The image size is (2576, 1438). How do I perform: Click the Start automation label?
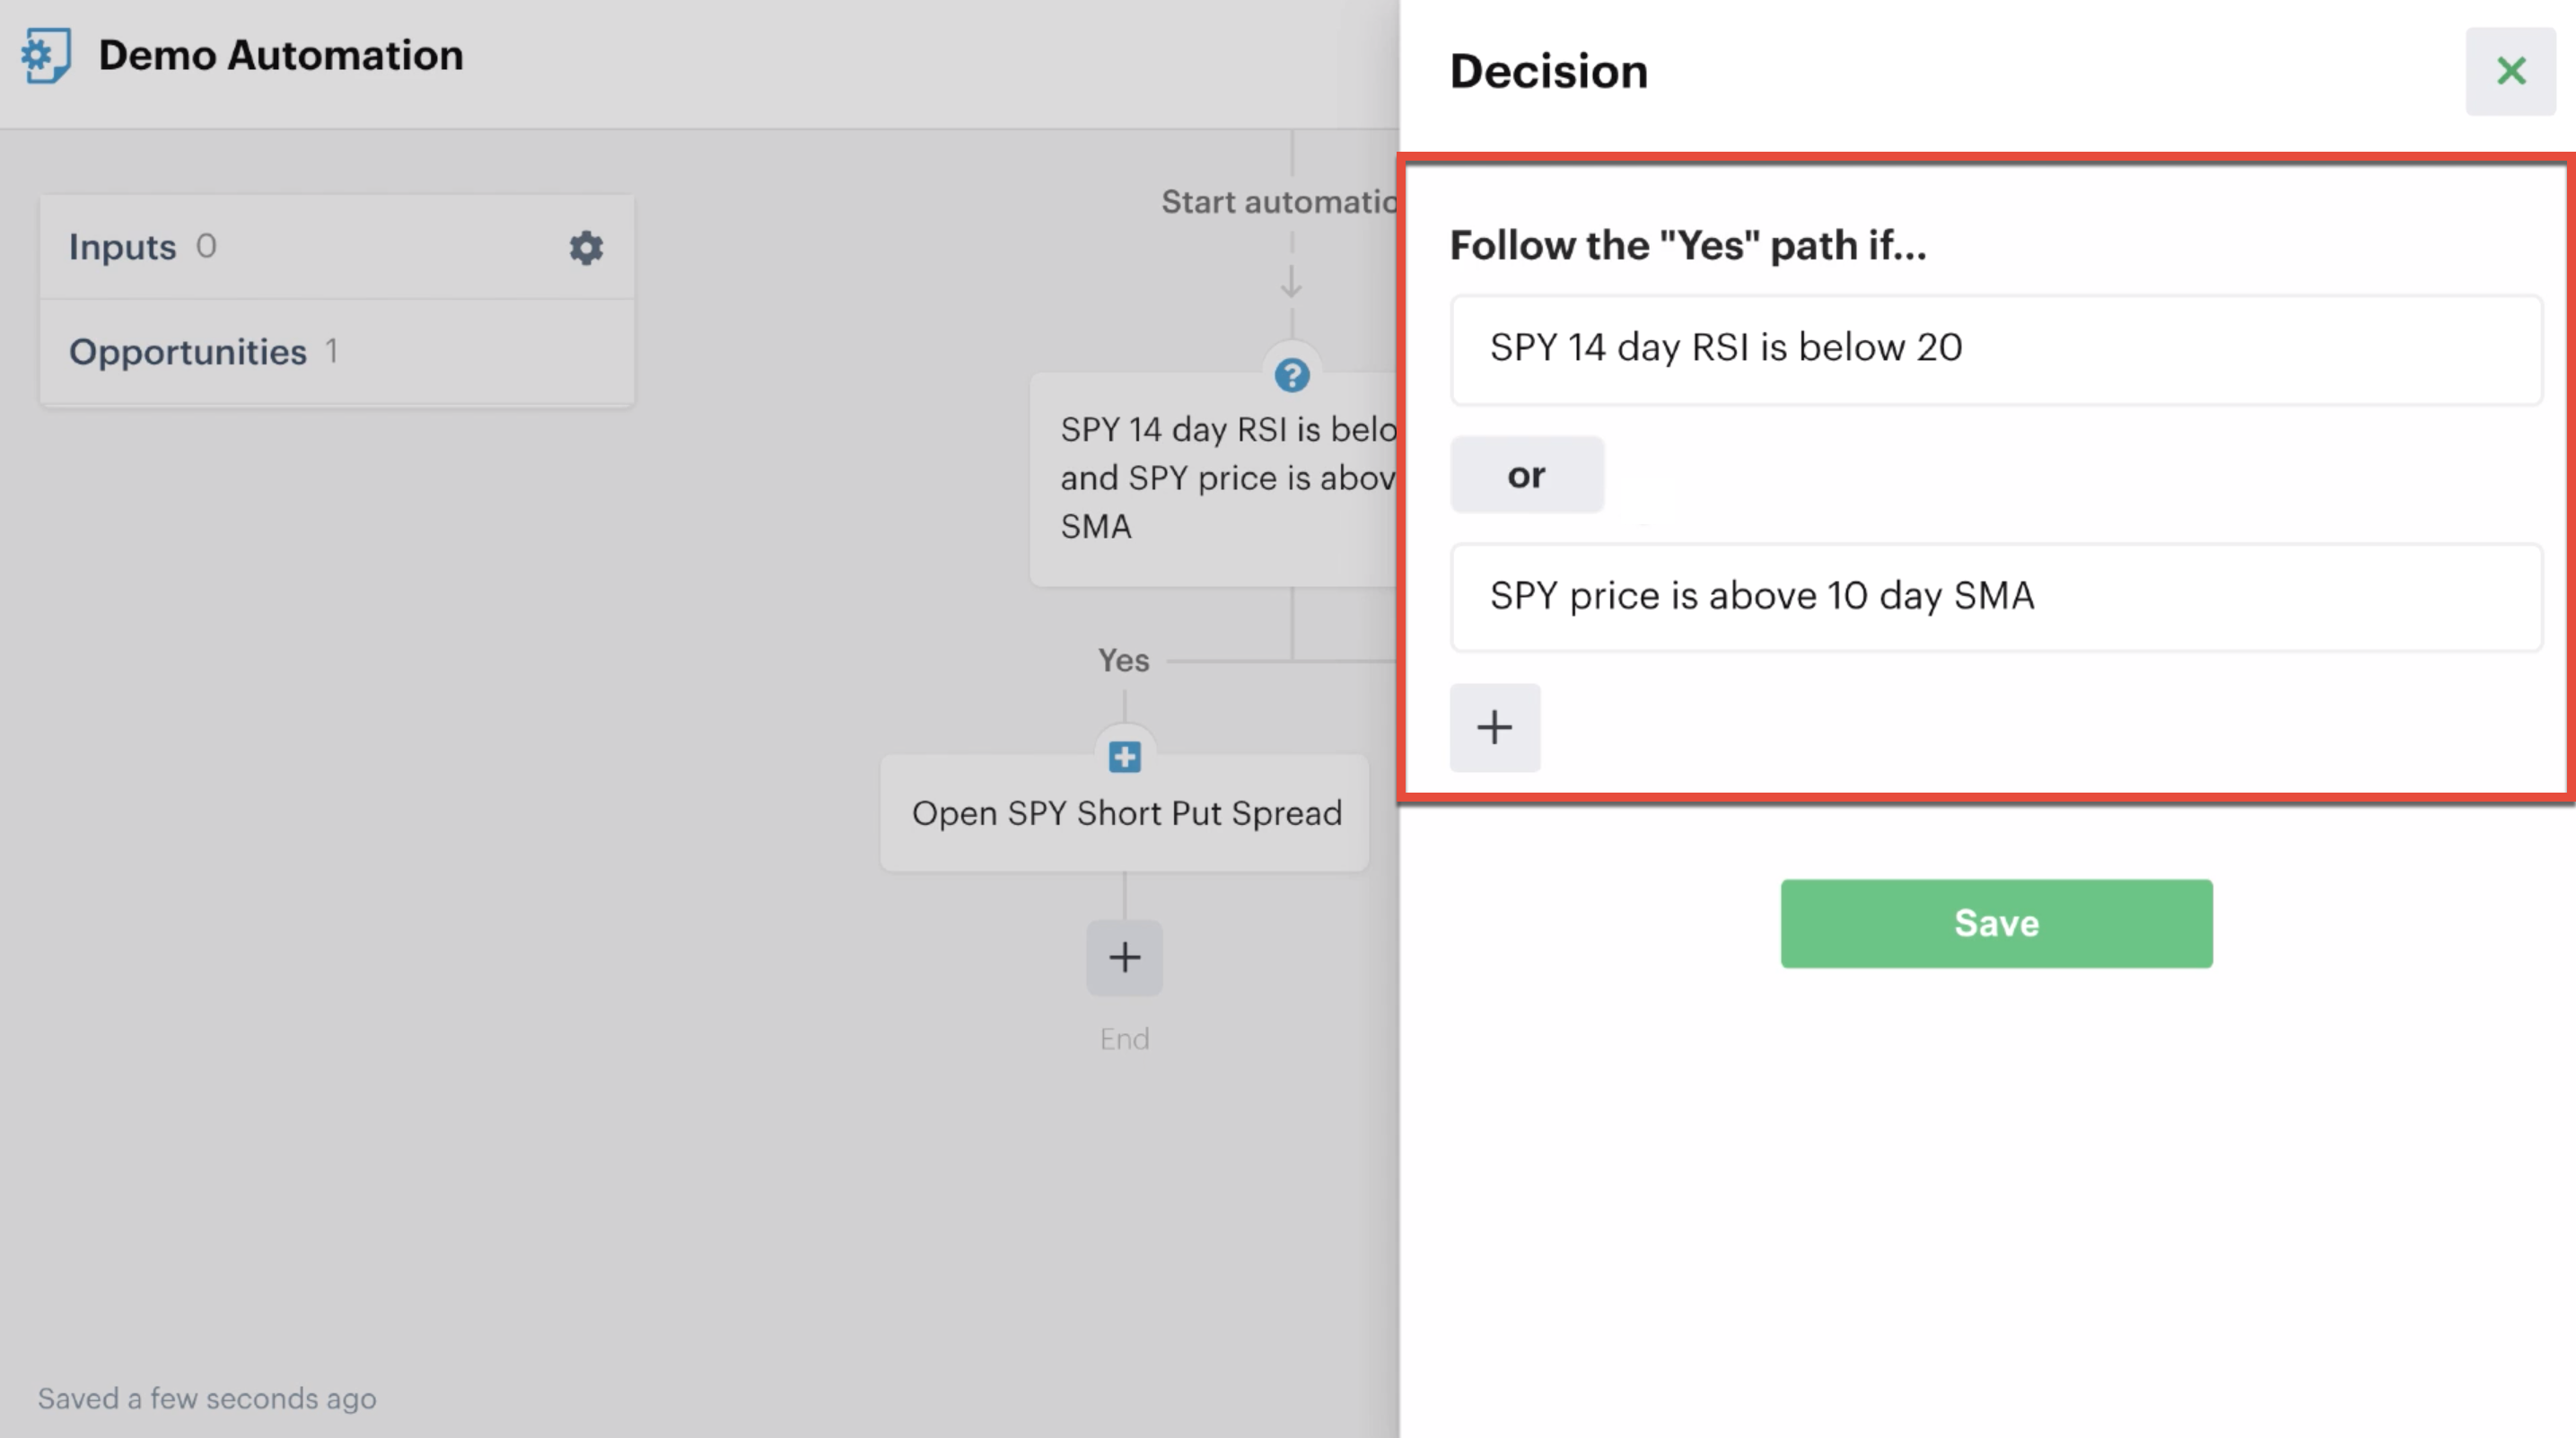click(1278, 202)
